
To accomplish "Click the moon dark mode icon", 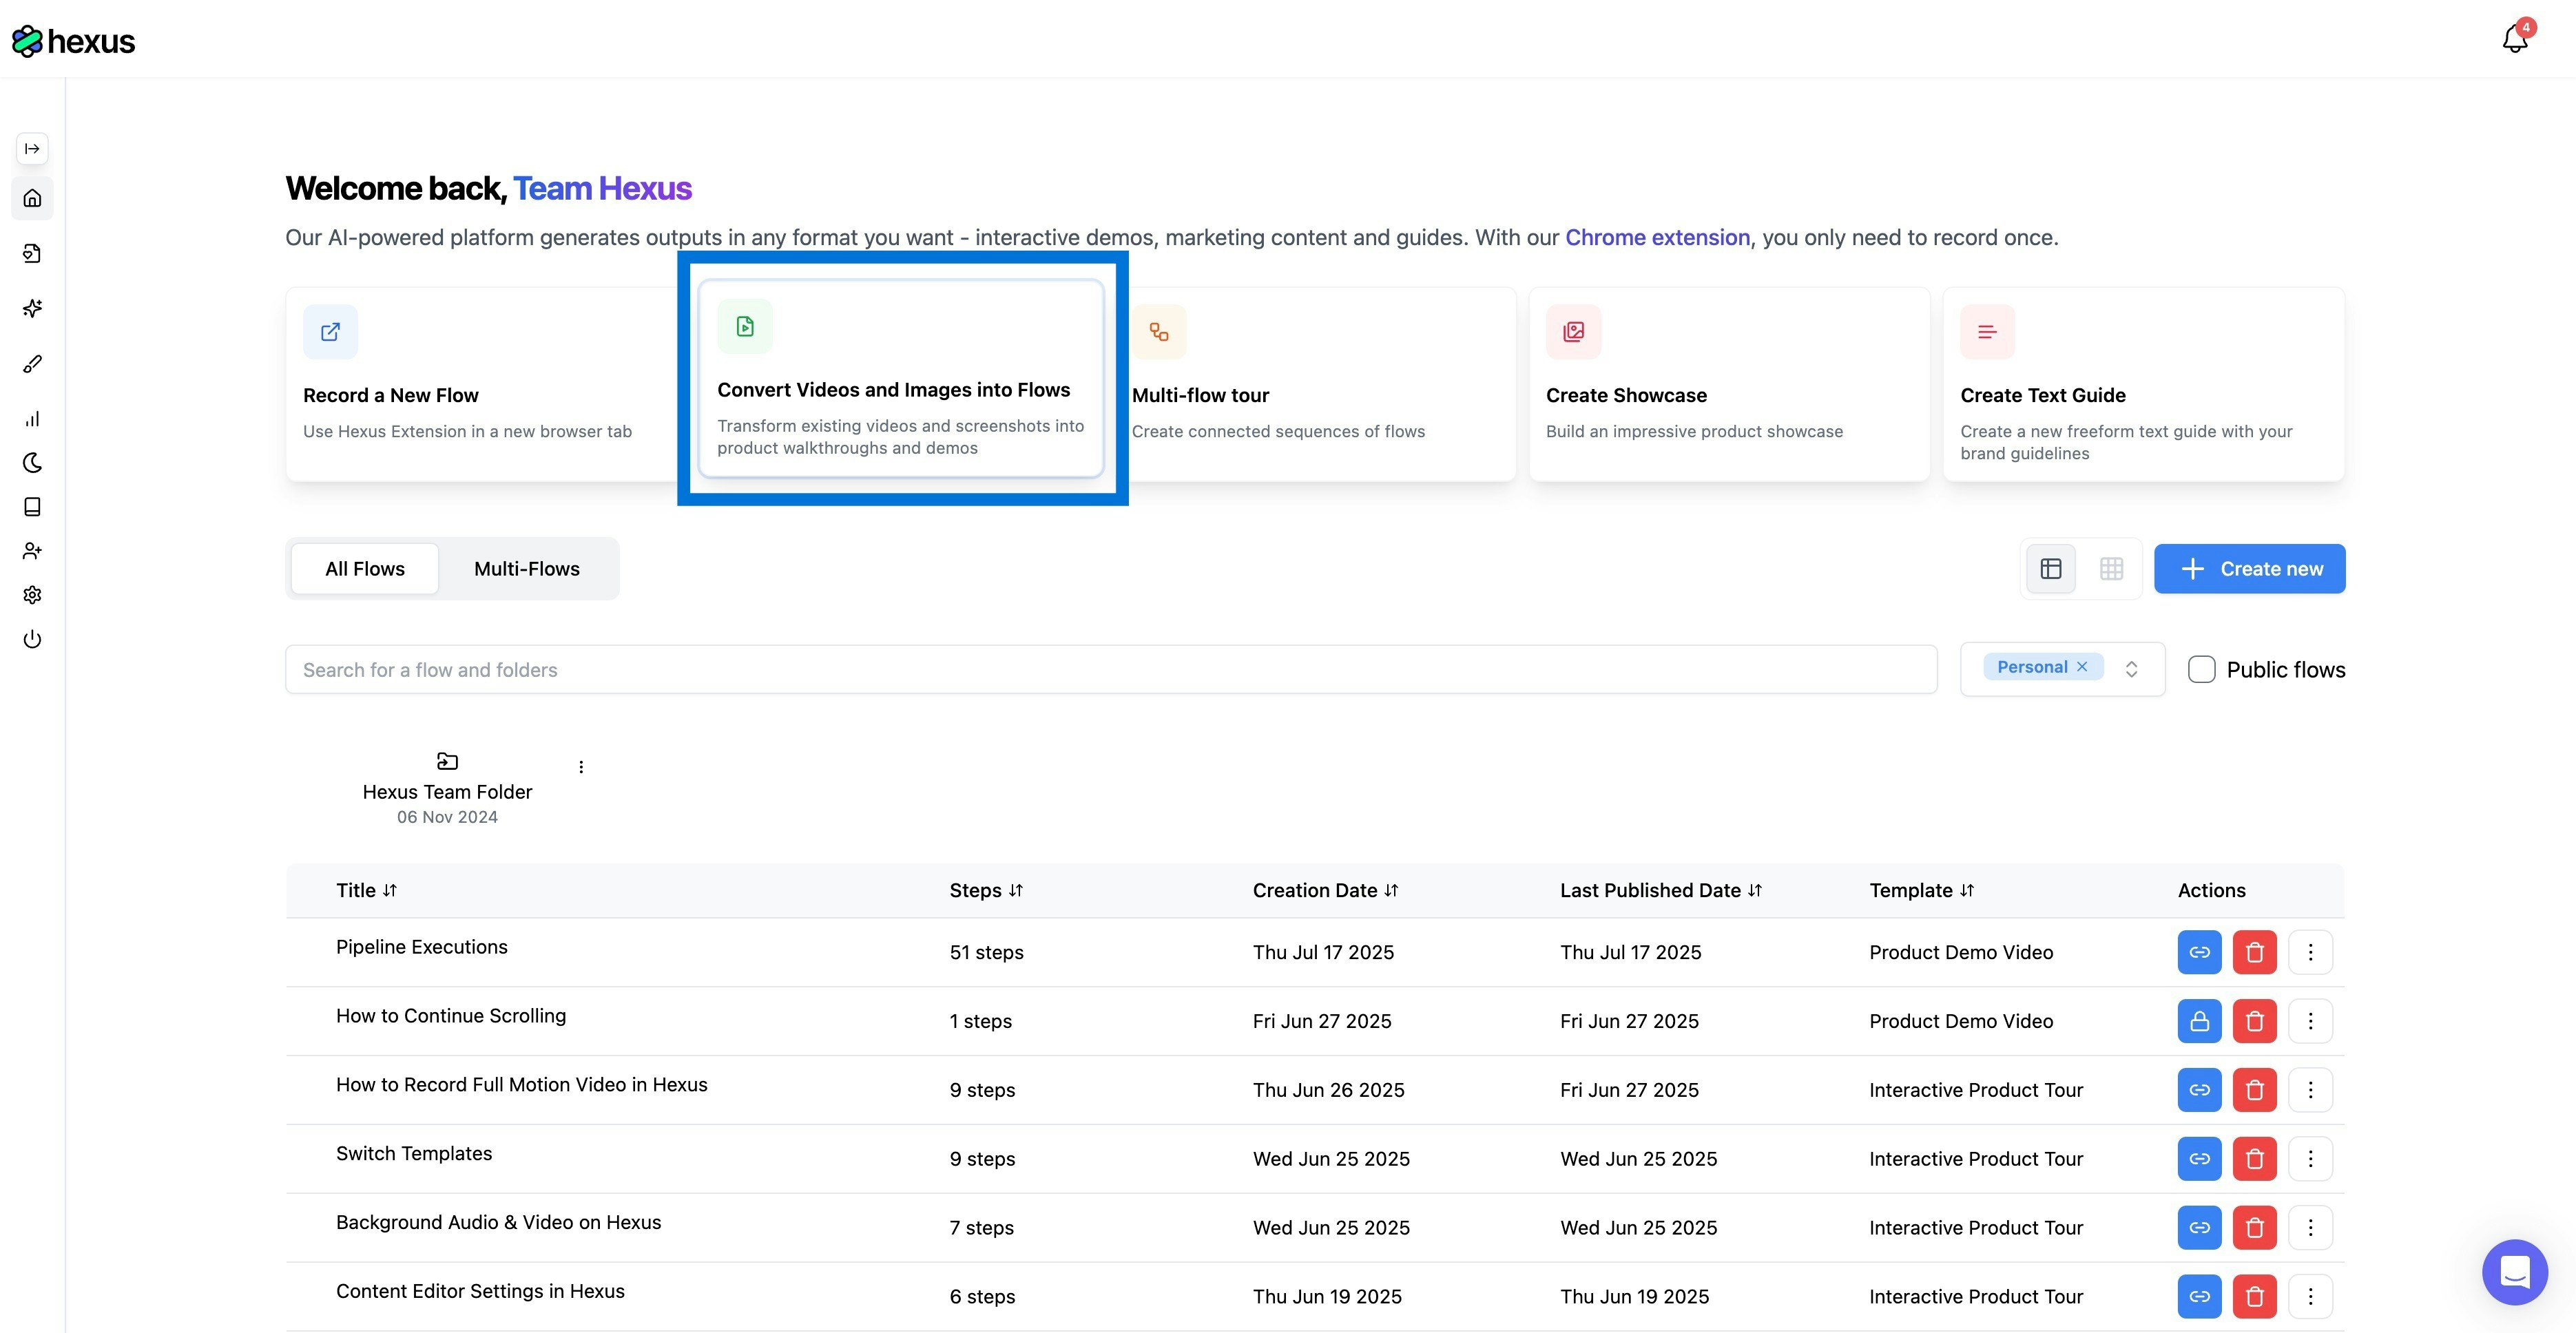I will 32,462.
